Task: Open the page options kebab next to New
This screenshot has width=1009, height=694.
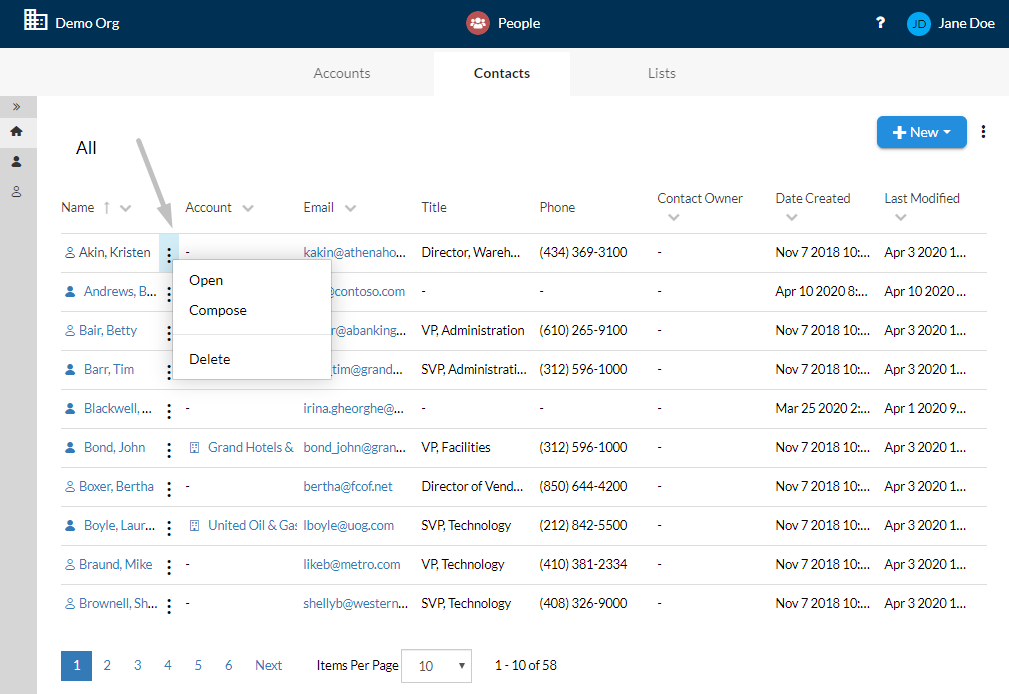Action: 983,132
